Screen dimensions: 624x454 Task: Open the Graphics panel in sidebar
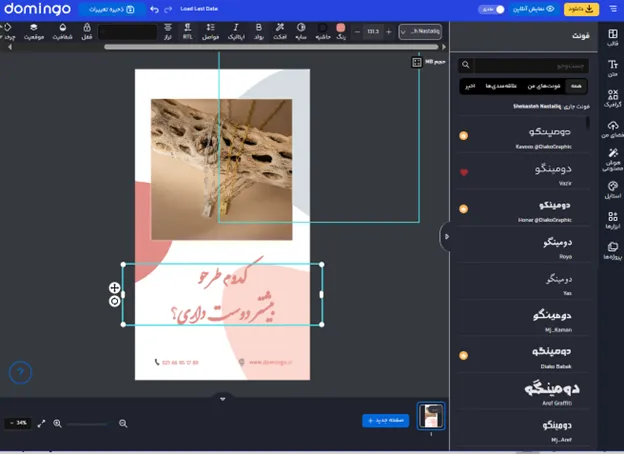click(613, 98)
